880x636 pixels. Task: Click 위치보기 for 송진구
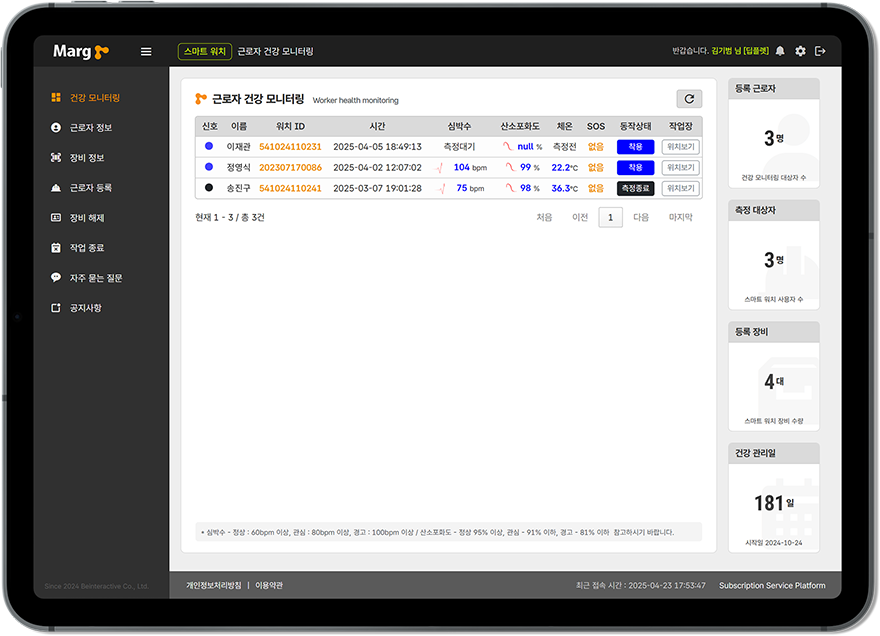point(681,188)
